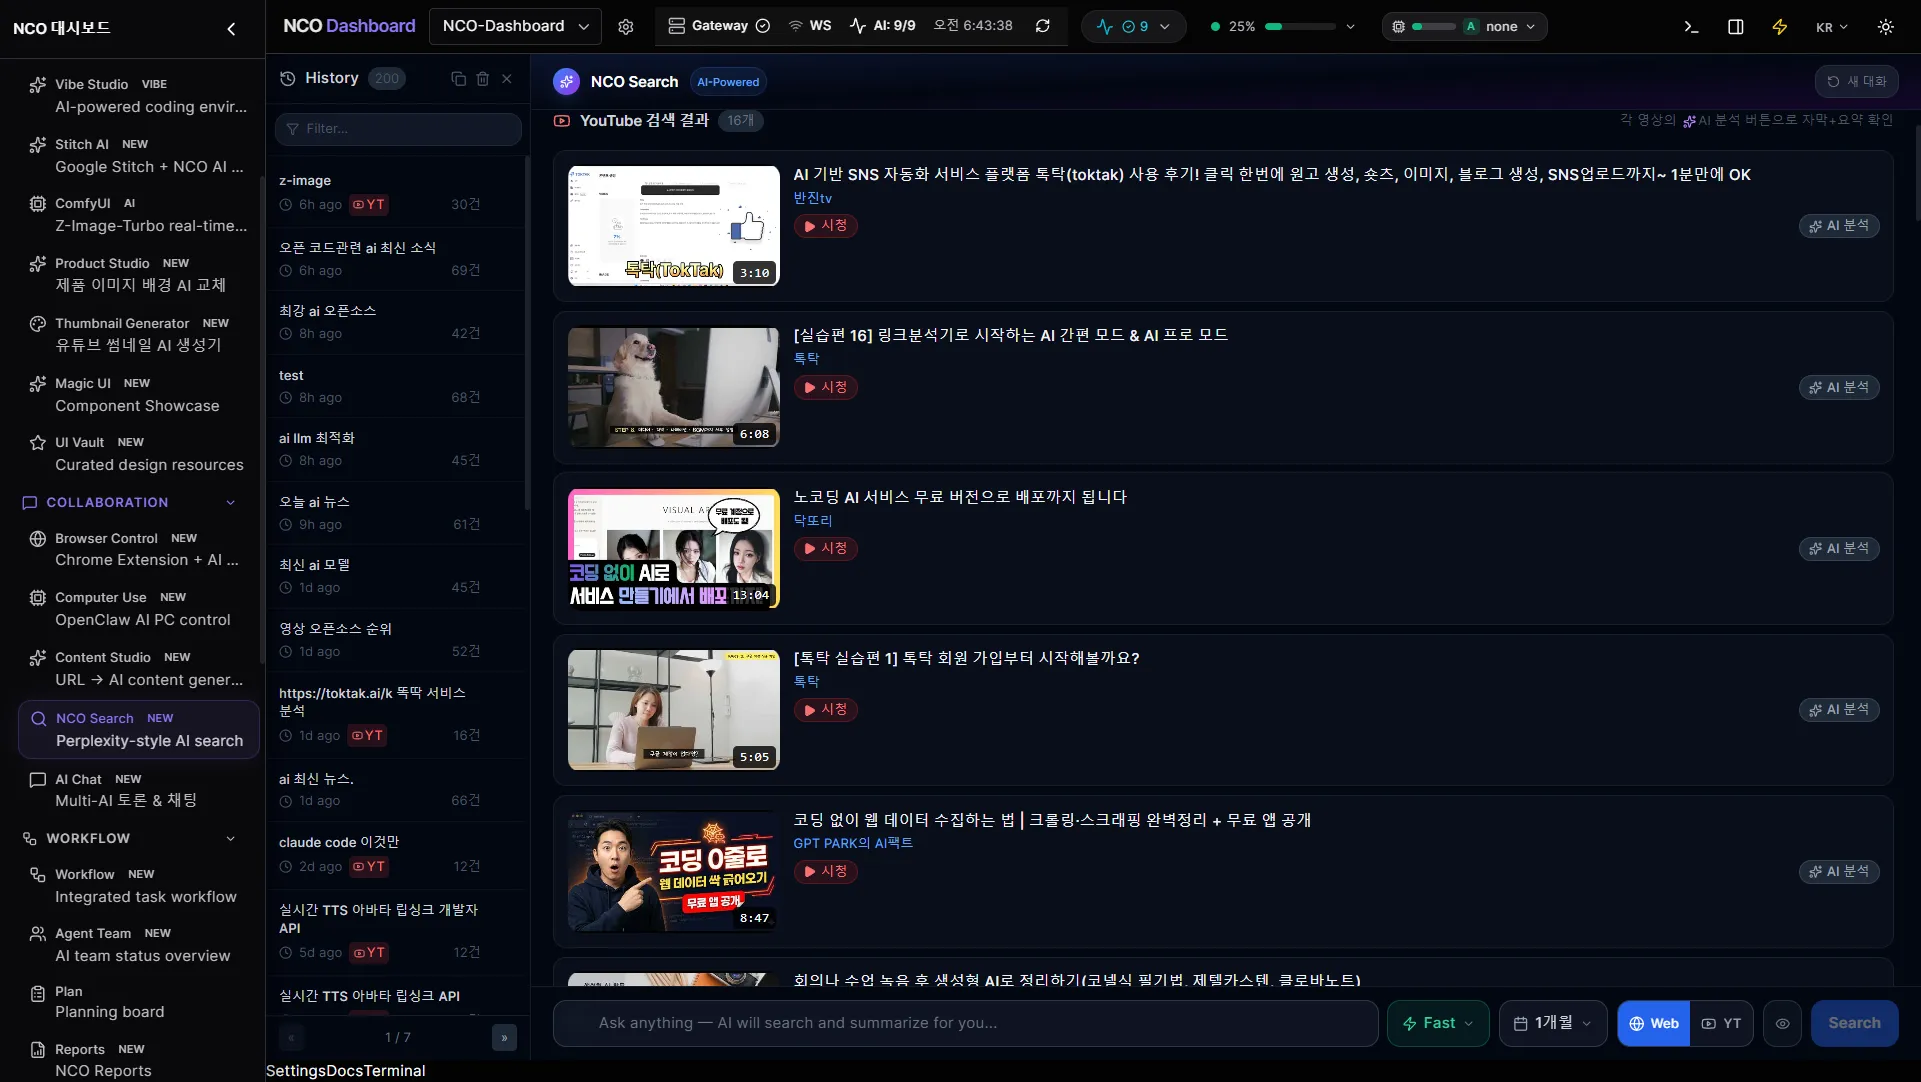Click 시청 on 코딩 없이 웹 데이터 수집 video
The height and width of the screenshot is (1082, 1921).
(826, 872)
